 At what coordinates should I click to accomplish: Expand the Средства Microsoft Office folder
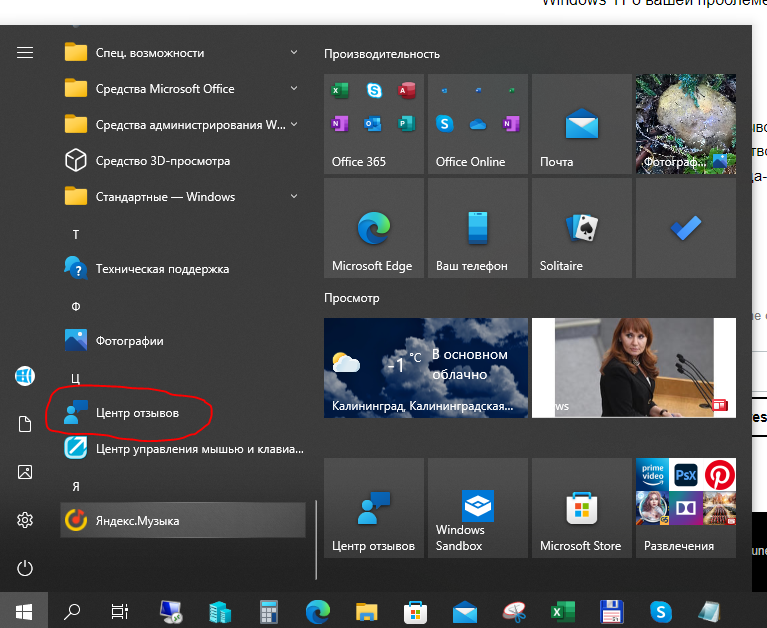tap(183, 89)
